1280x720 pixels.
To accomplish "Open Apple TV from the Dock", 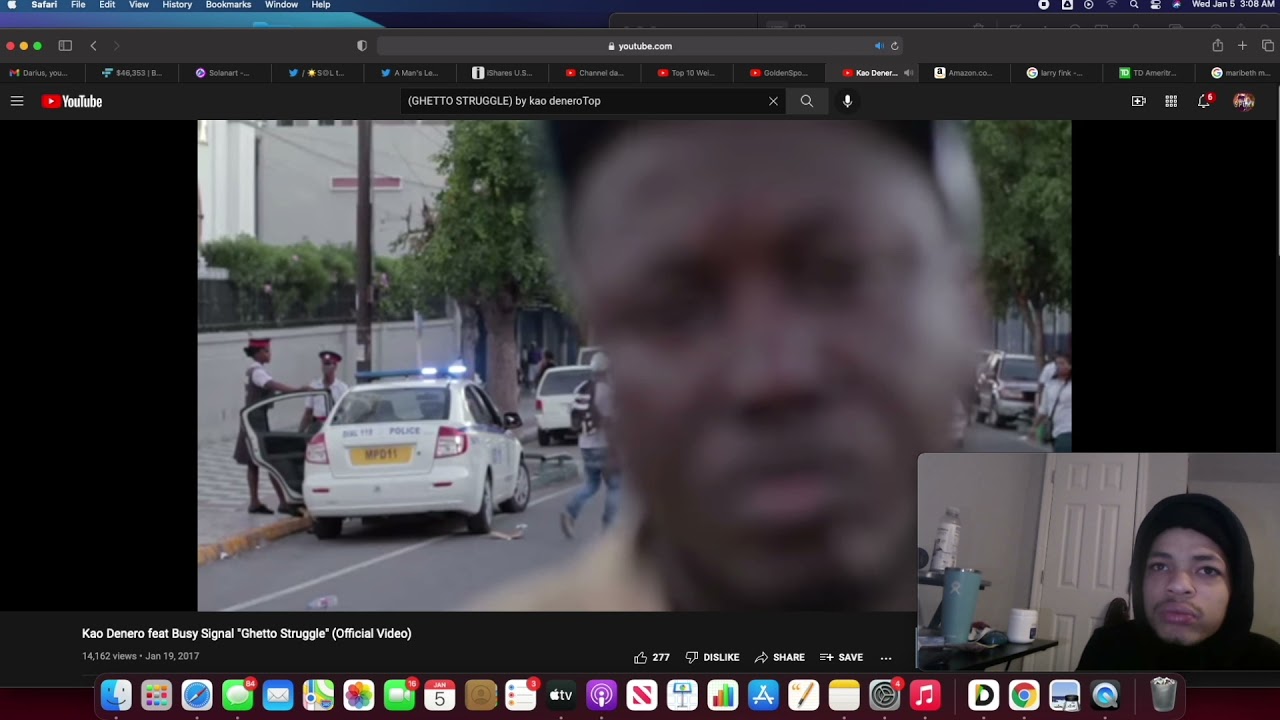I will coord(561,695).
